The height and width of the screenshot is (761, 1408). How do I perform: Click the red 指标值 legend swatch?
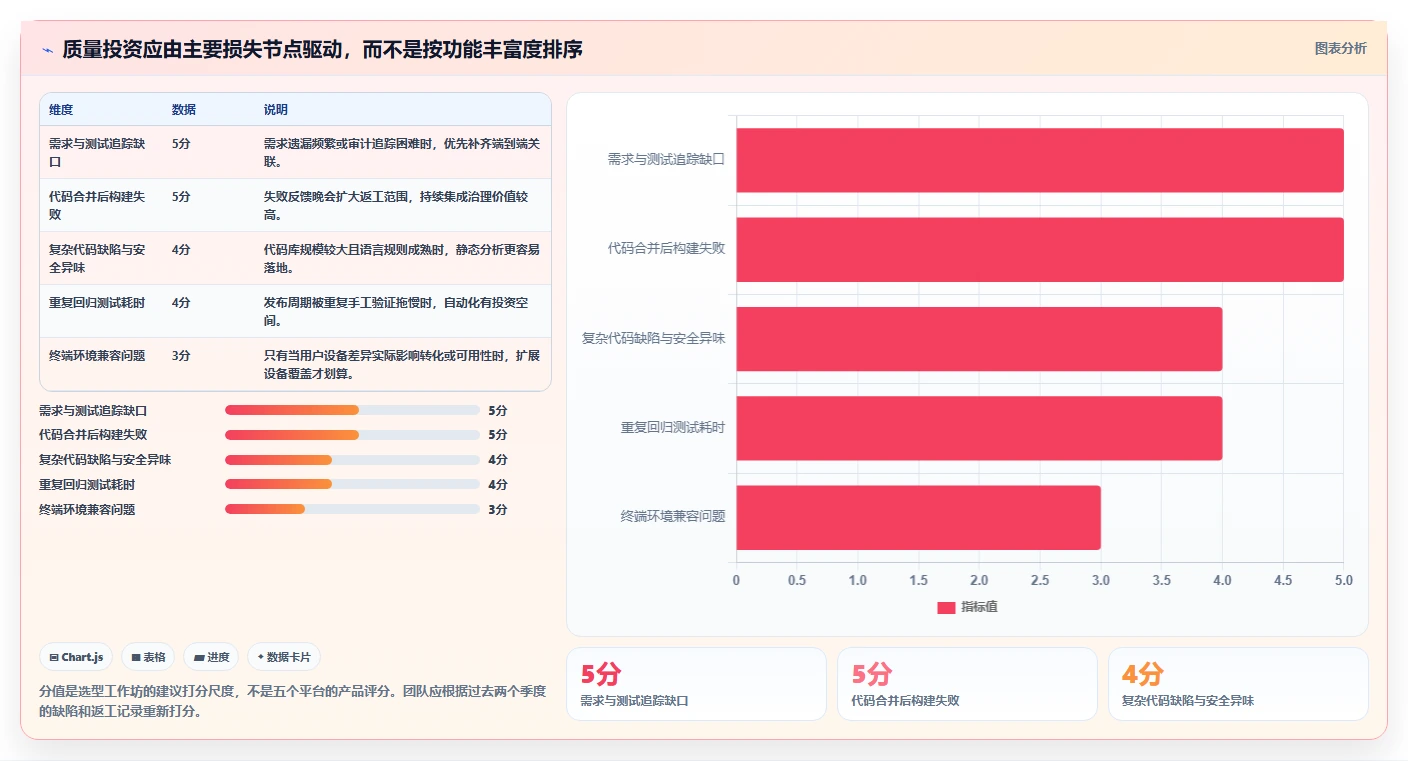click(x=946, y=608)
